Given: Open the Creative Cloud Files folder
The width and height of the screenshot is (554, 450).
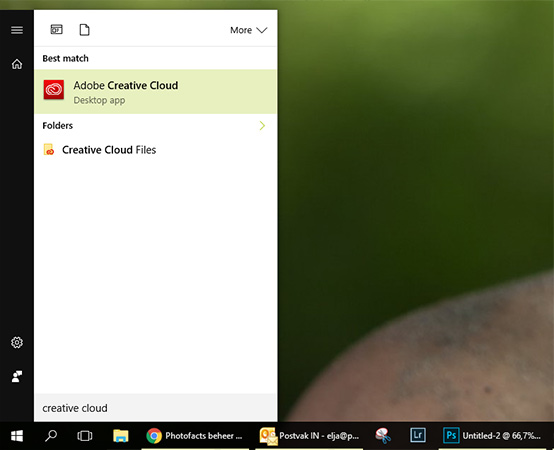Looking at the screenshot, I should coord(155,150).
